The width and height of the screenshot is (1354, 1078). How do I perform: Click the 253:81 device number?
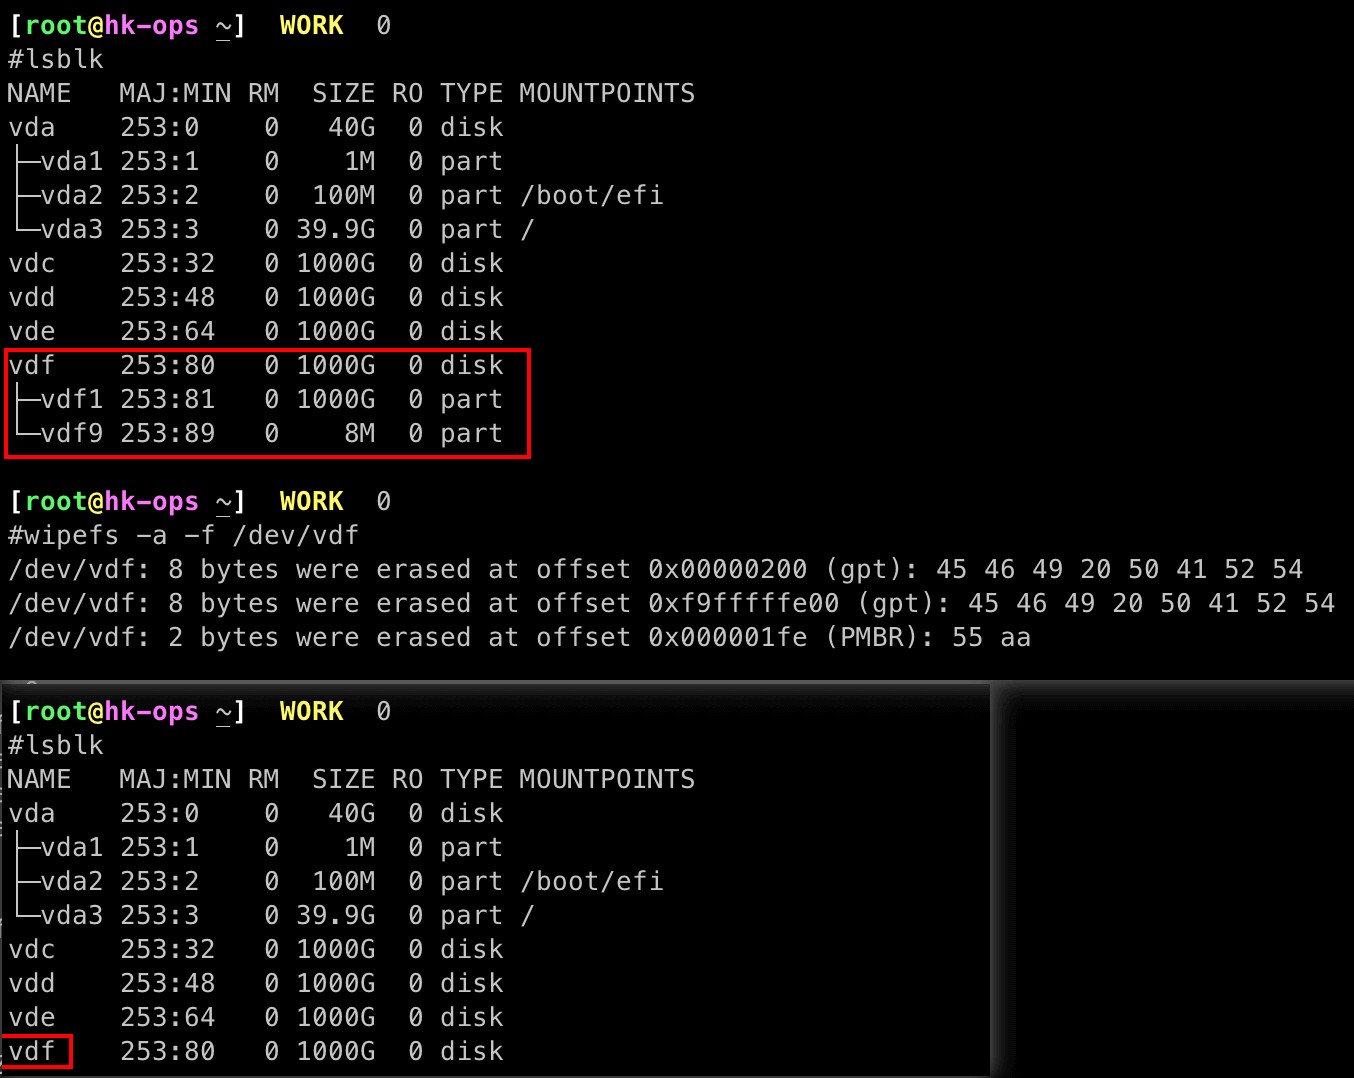point(167,400)
